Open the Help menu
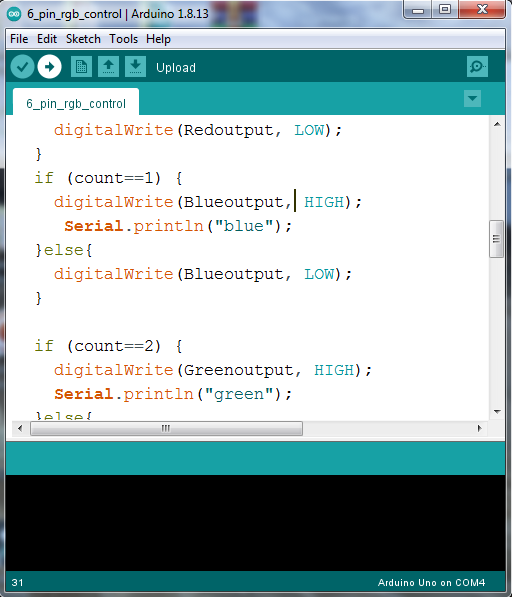 click(x=158, y=39)
